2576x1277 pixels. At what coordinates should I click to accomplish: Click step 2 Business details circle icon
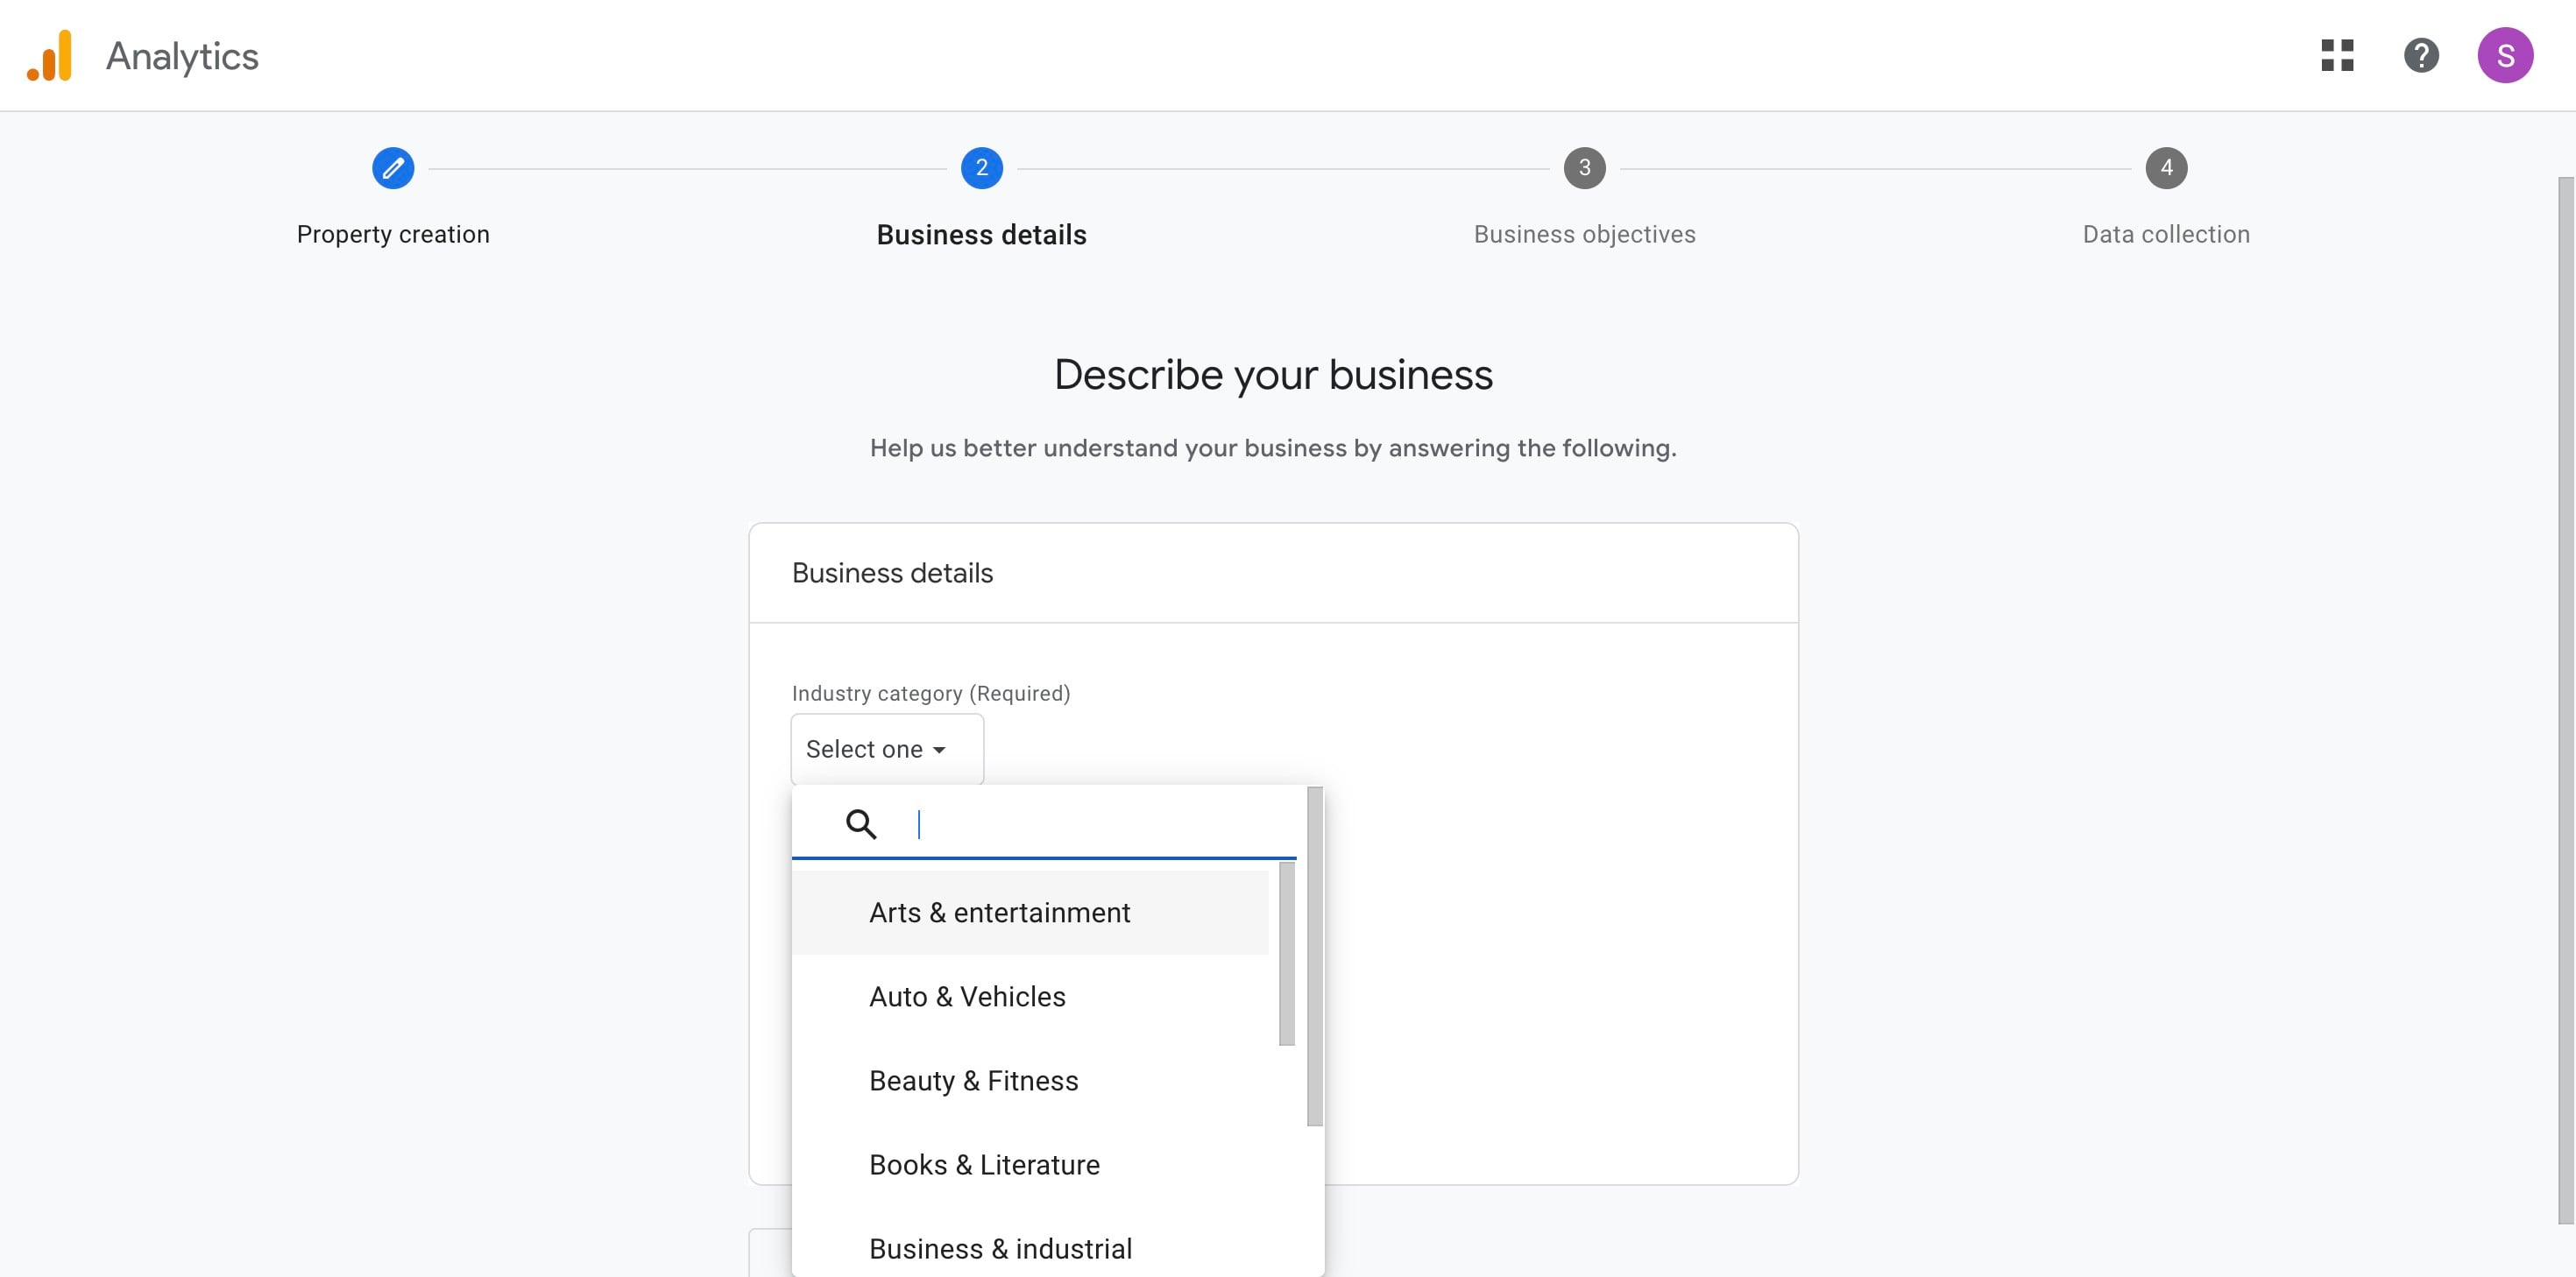click(x=981, y=168)
